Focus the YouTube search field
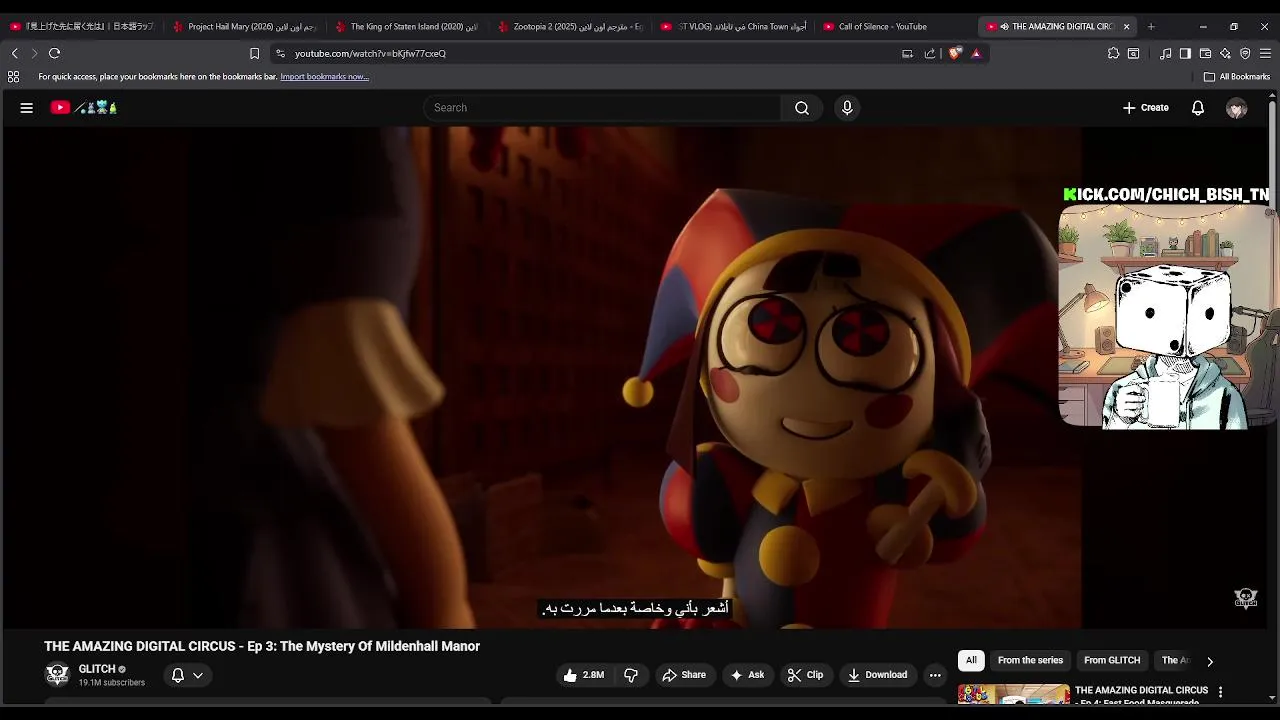The image size is (1280, 720). (602, 108)
